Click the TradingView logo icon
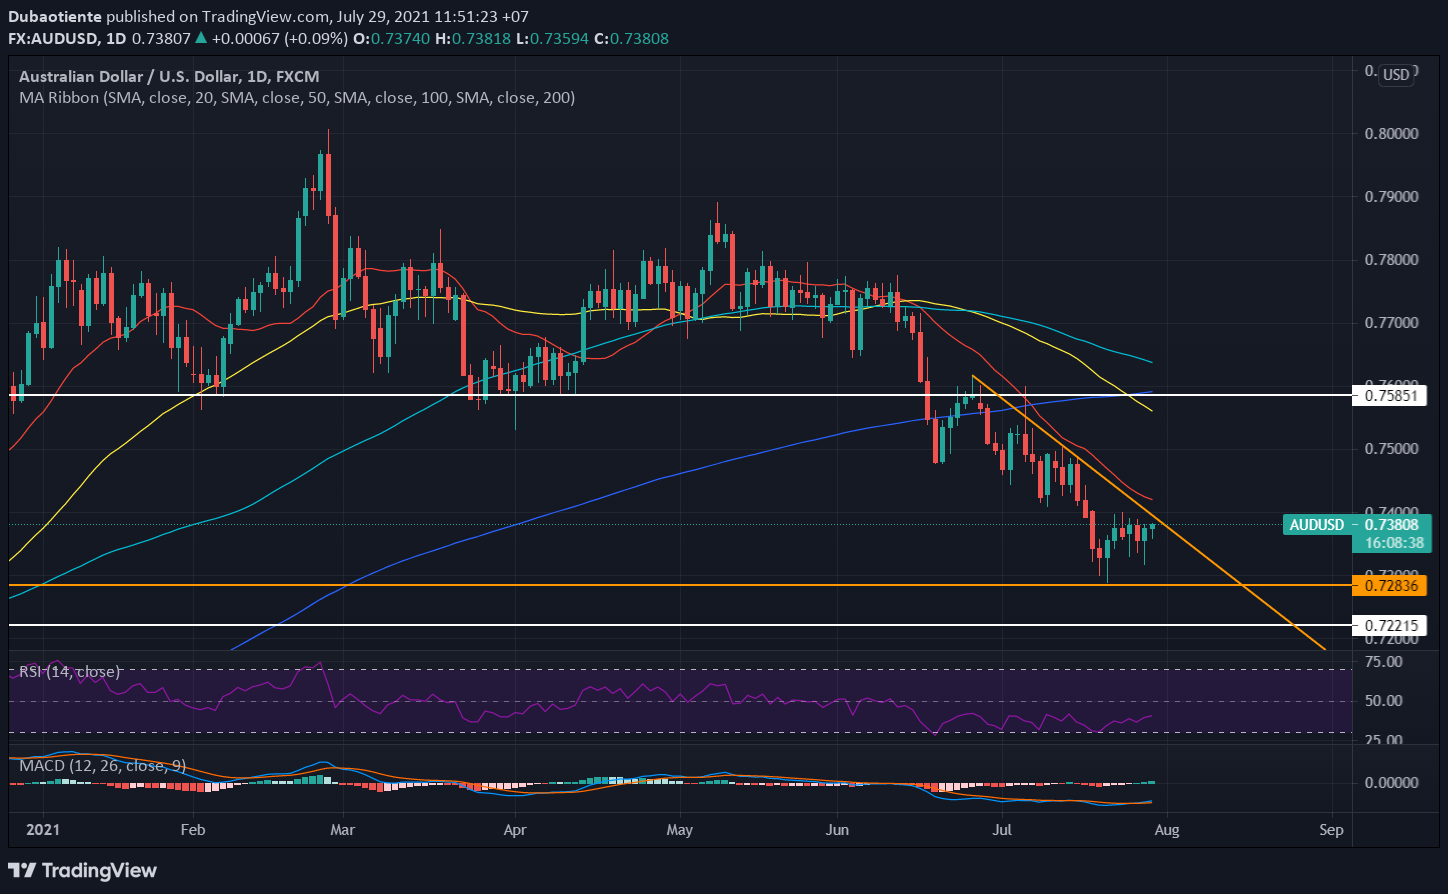Image resolution: width=1448 pixels, height=894 pixels. coord(24,870)
